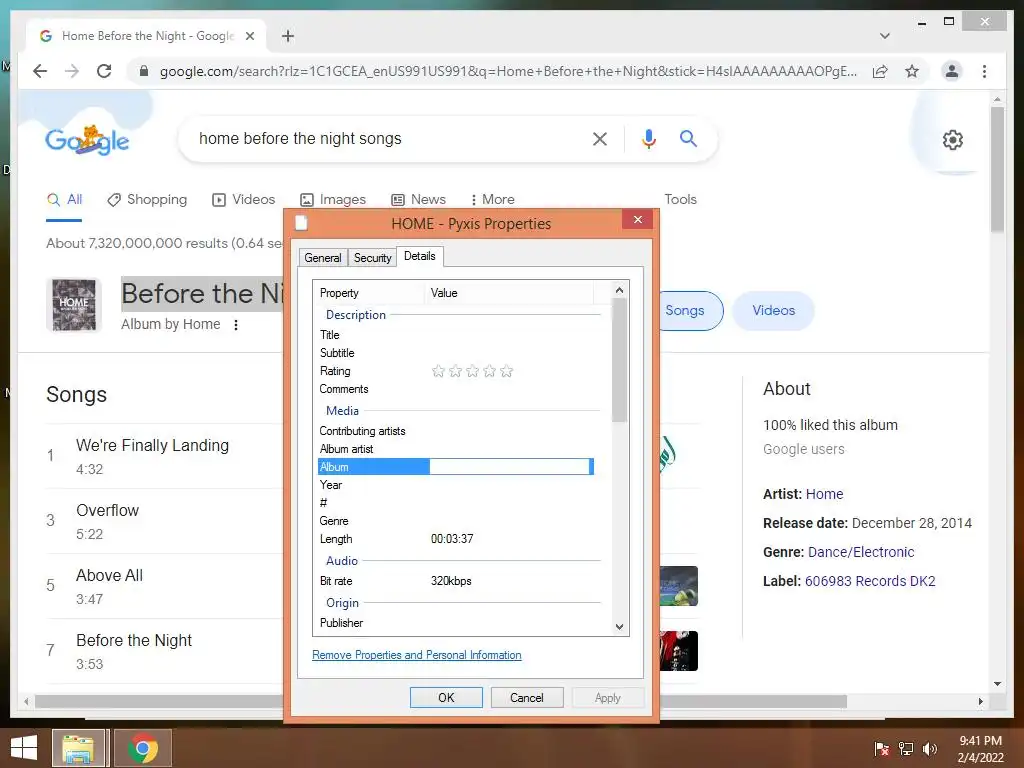Click the Chrome forward arrow
1024x768 pixels.
tap(72, 71)
